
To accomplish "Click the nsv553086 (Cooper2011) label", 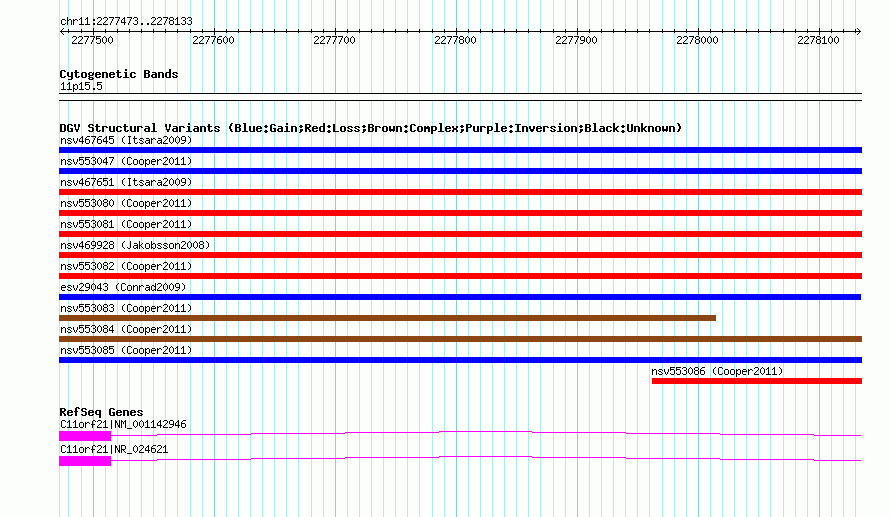I will click(x=717, y=371).
